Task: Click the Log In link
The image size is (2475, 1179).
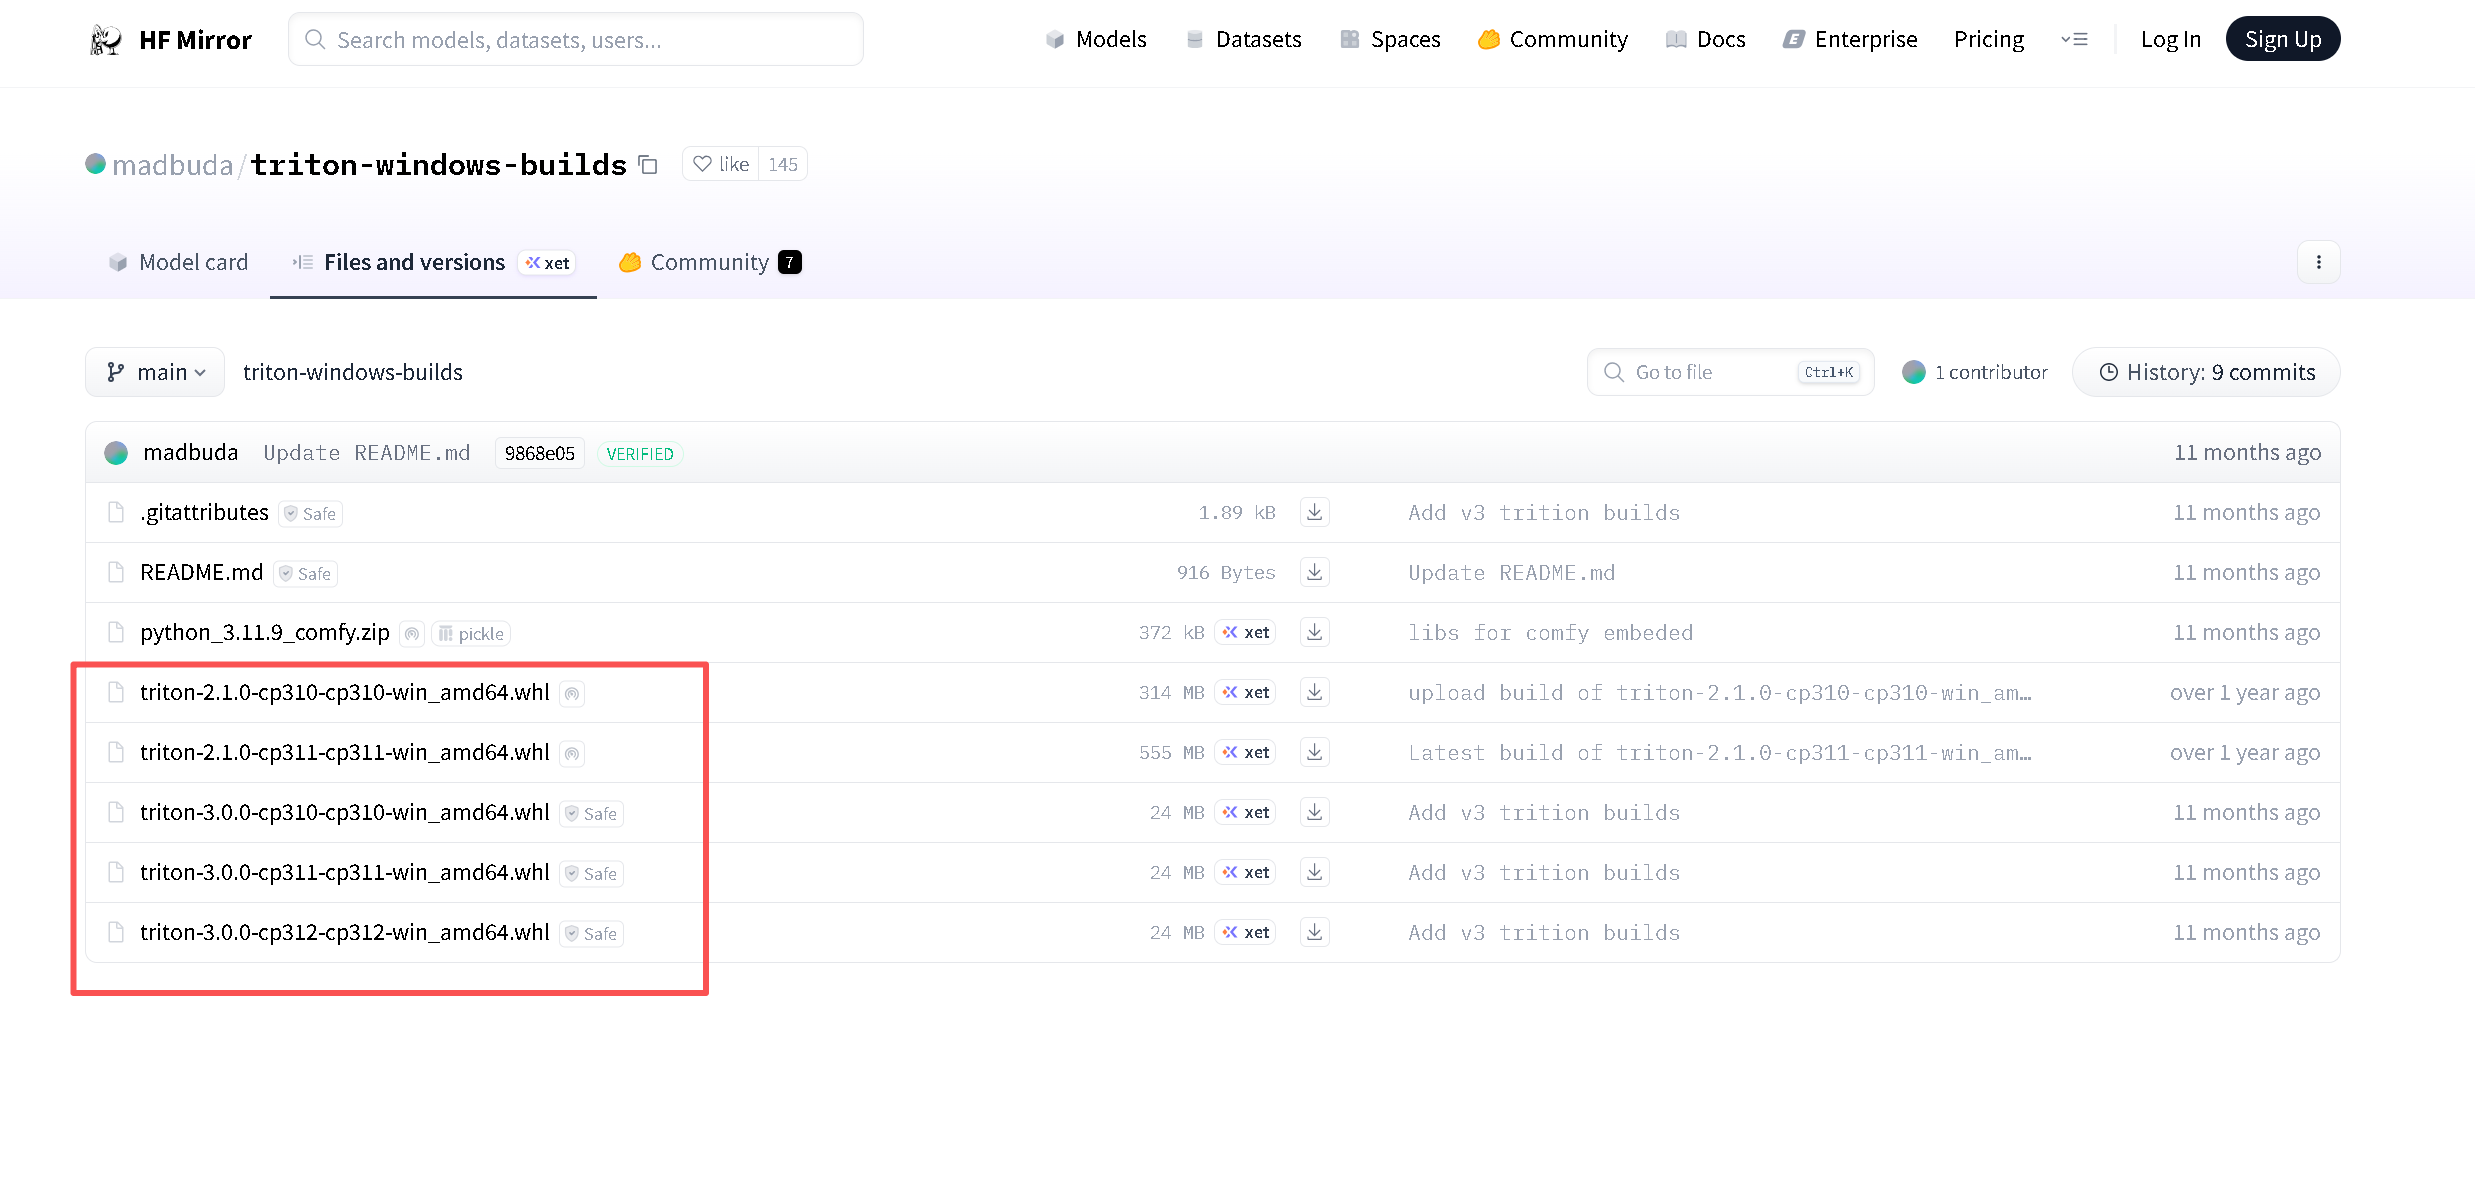Action: point(2170,39)
